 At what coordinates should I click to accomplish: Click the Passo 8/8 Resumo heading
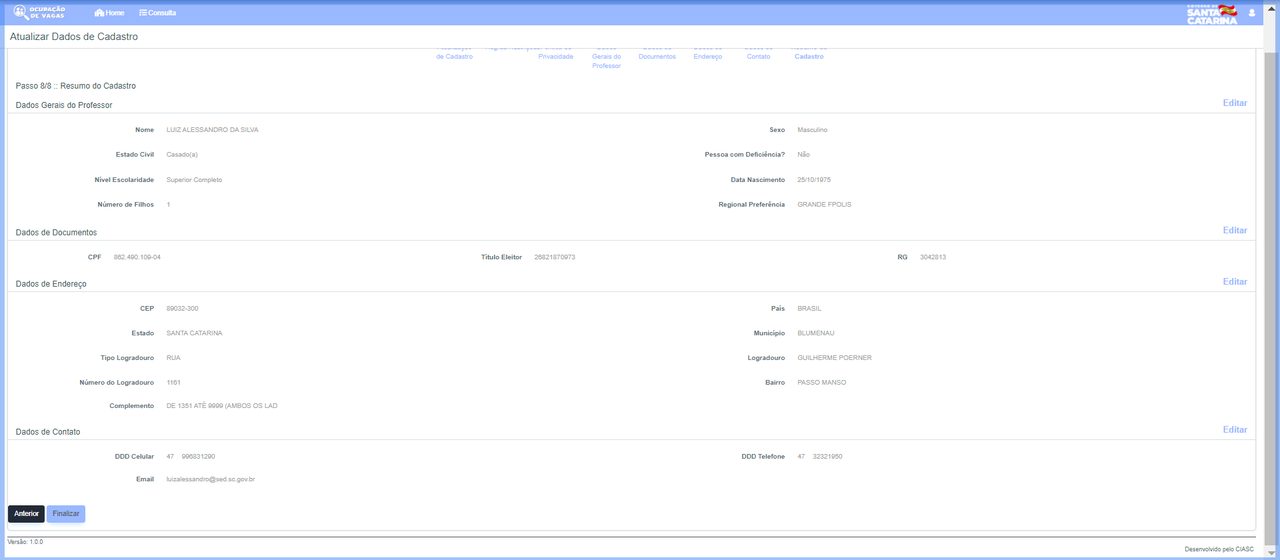(x=76, y=86)
